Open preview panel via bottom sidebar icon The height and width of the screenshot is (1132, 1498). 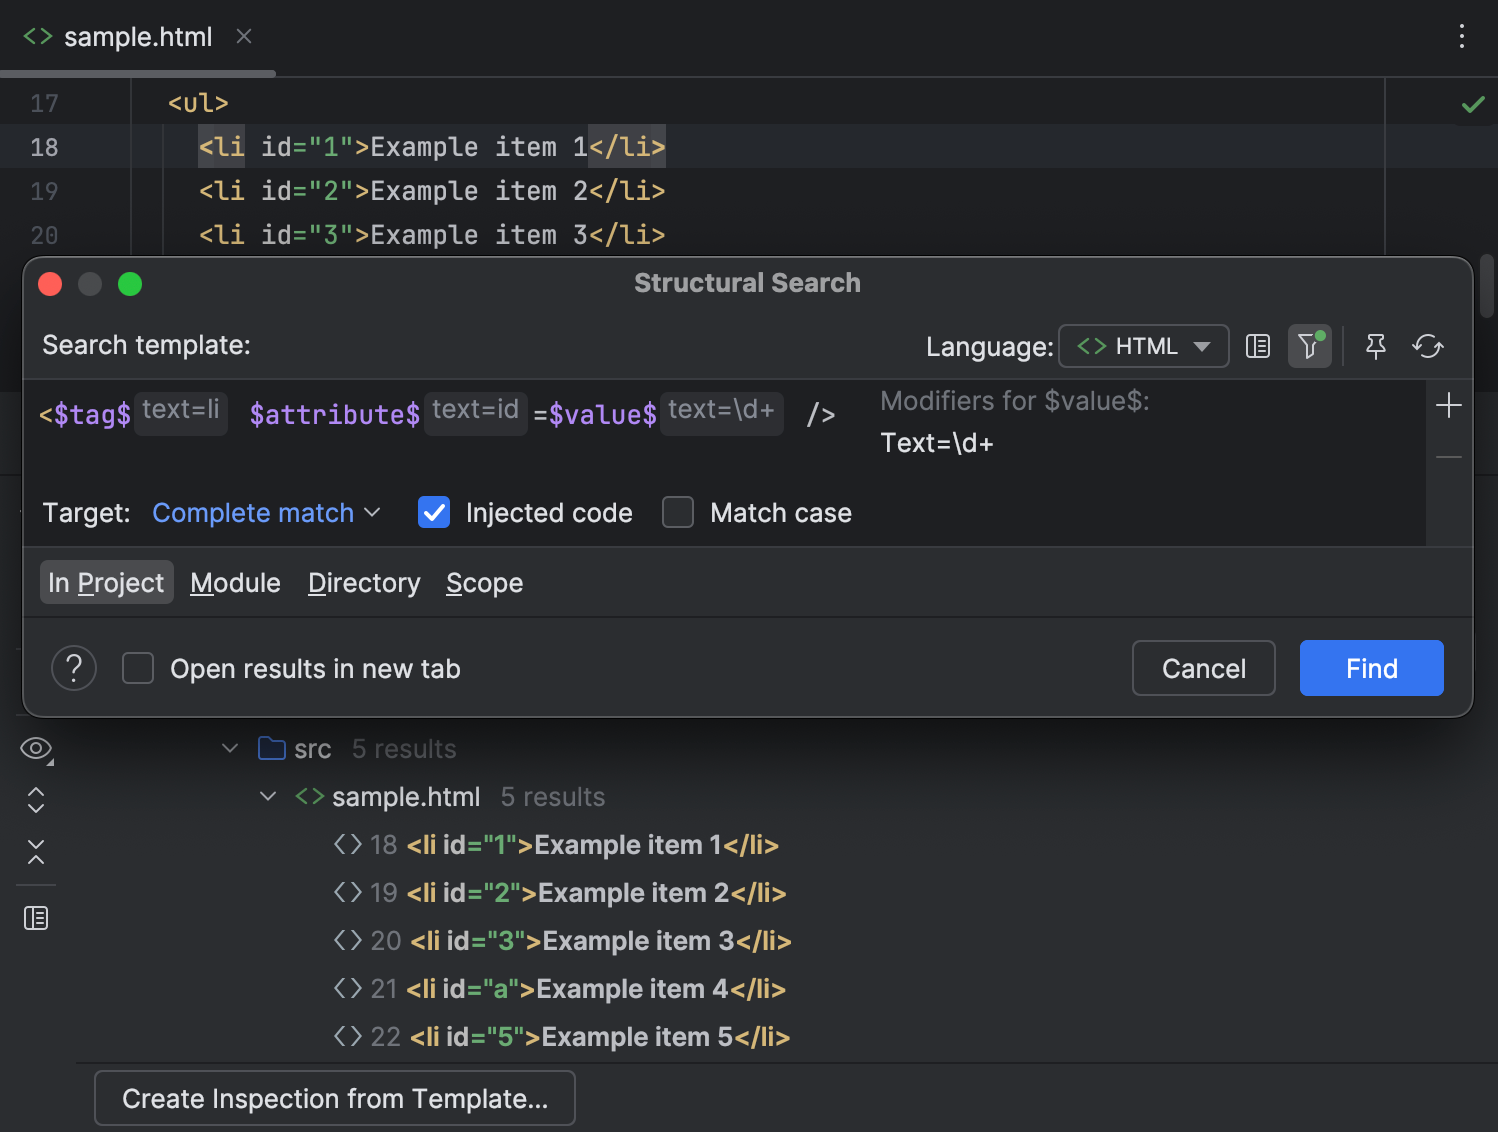click(36, 917)
